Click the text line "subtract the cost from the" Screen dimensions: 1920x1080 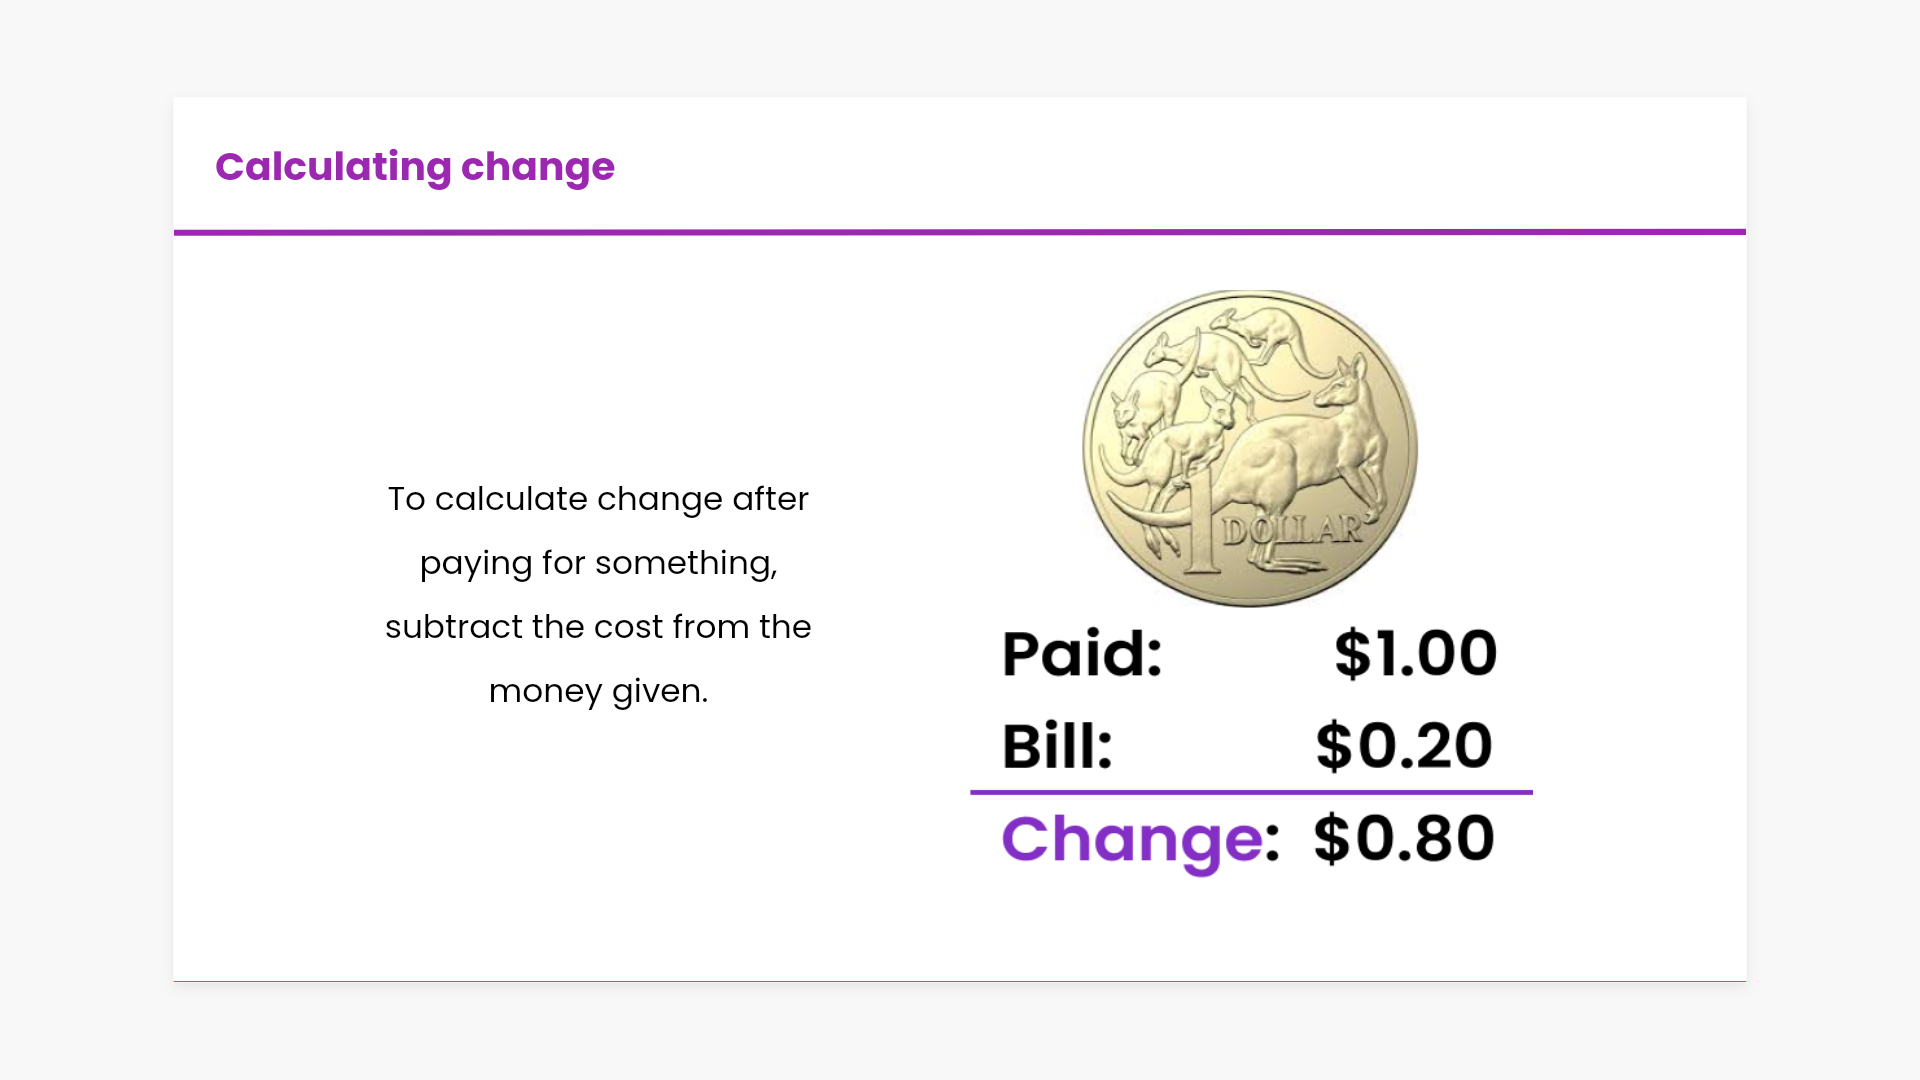(x=598, y=627)
